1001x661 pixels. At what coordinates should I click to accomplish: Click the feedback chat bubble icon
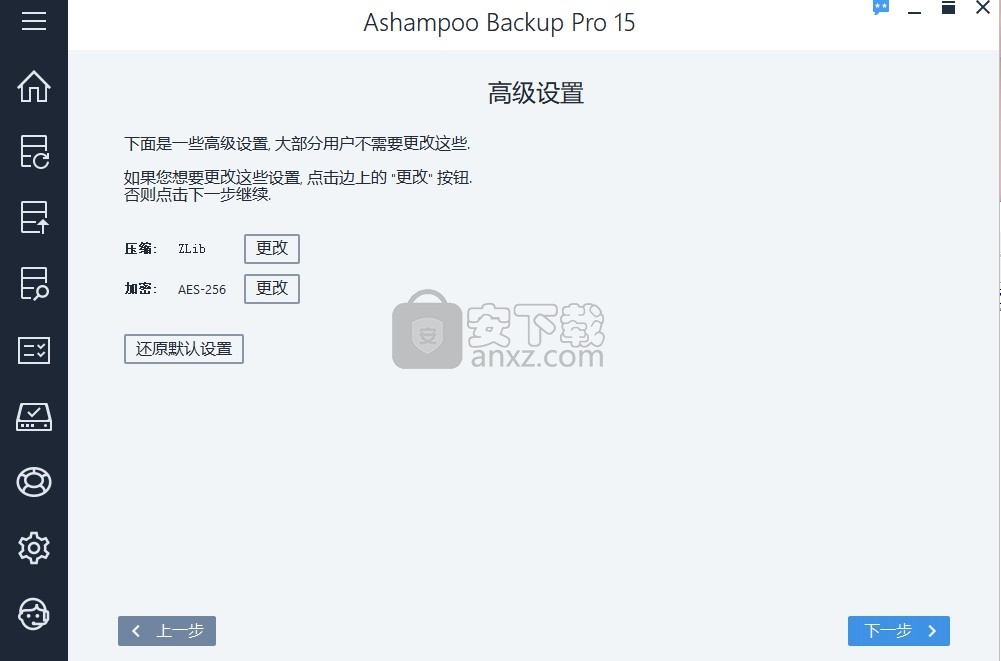pos(881,8)
